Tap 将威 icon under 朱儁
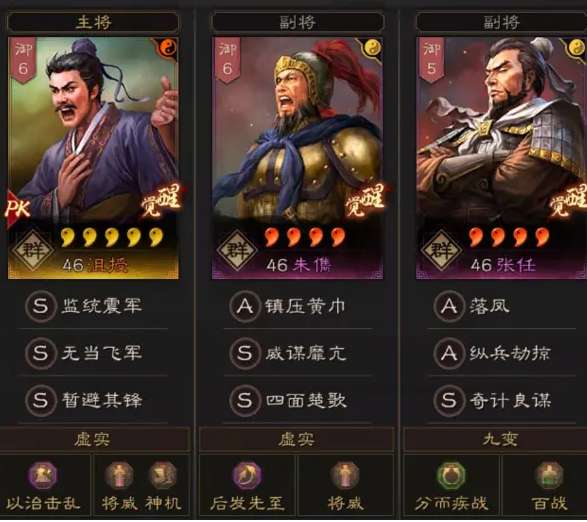Image resolution: width=587 pixels, height=522 pixels. point(345,475)
